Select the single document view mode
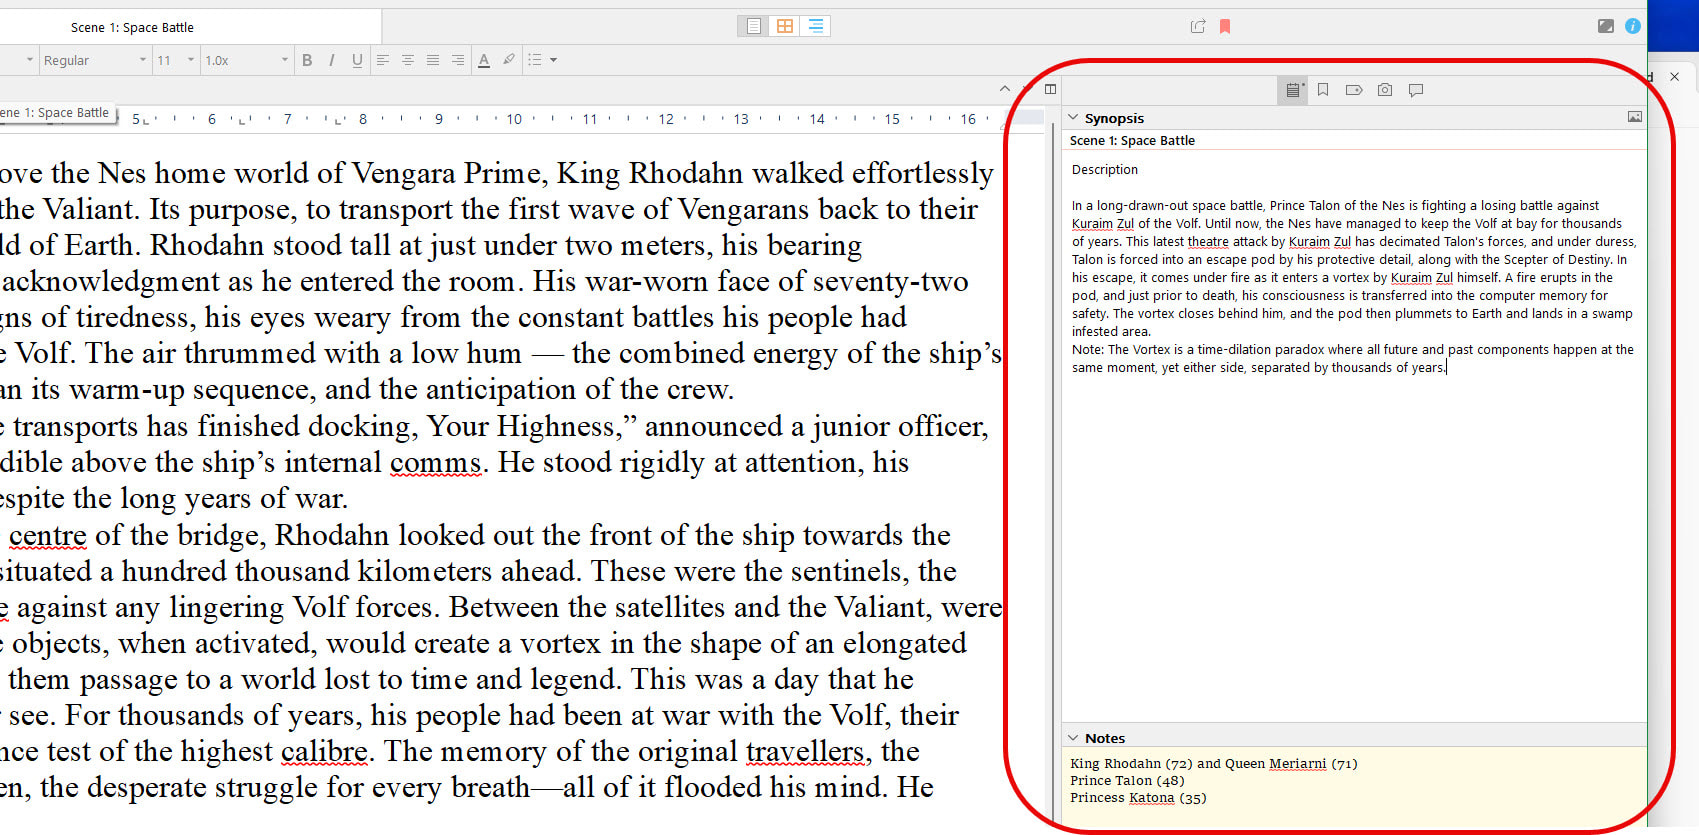The width and height of the screenshot is (1699, 835). (754, 26)
